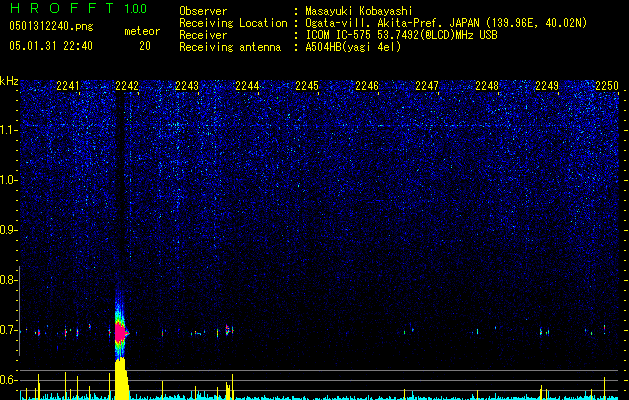Image resolution: width=629 pixels, height=400 pixels.
Task: Select observer name Masayuki Kobayashi
Action: coord(359,11)
